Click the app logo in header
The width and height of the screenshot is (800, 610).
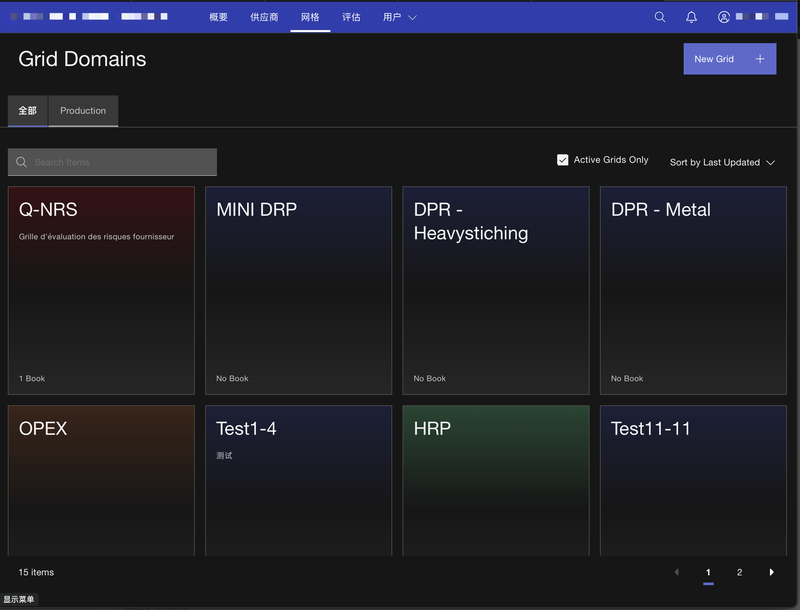[x=89, y=16]
